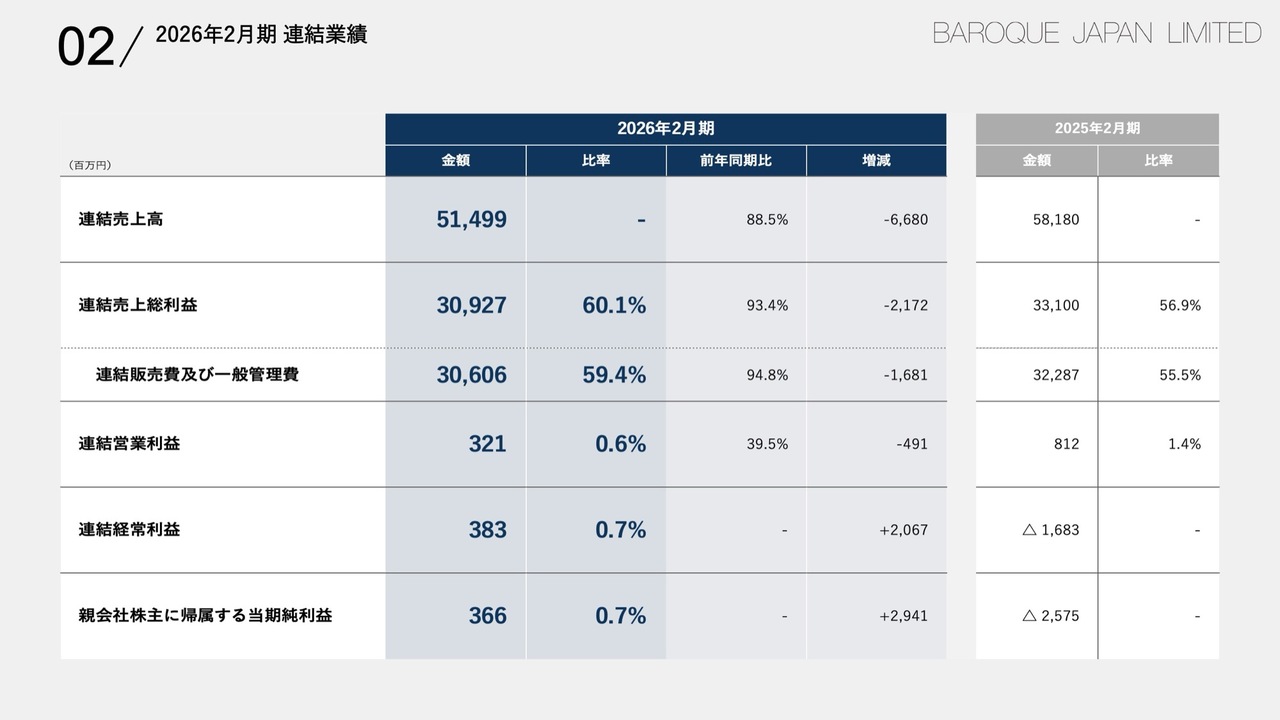Click the slide number 02
The height and width of the screenshot is (720, 1280).
pyautogui.click(x=85, y=48)
